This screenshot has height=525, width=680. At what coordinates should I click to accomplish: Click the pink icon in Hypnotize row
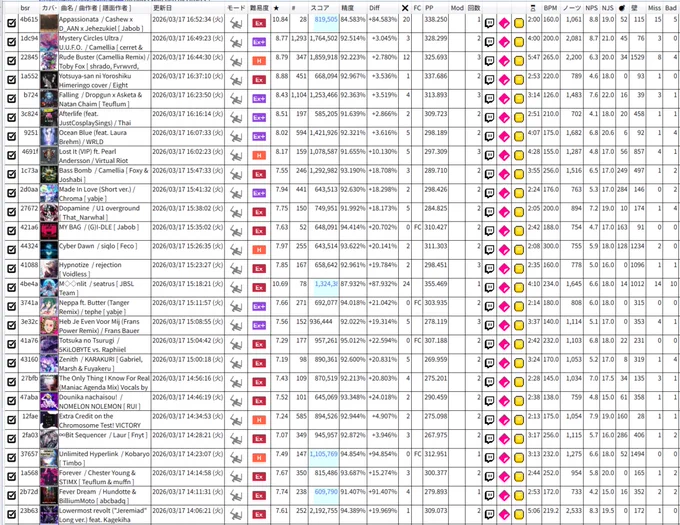coord(504,269)
